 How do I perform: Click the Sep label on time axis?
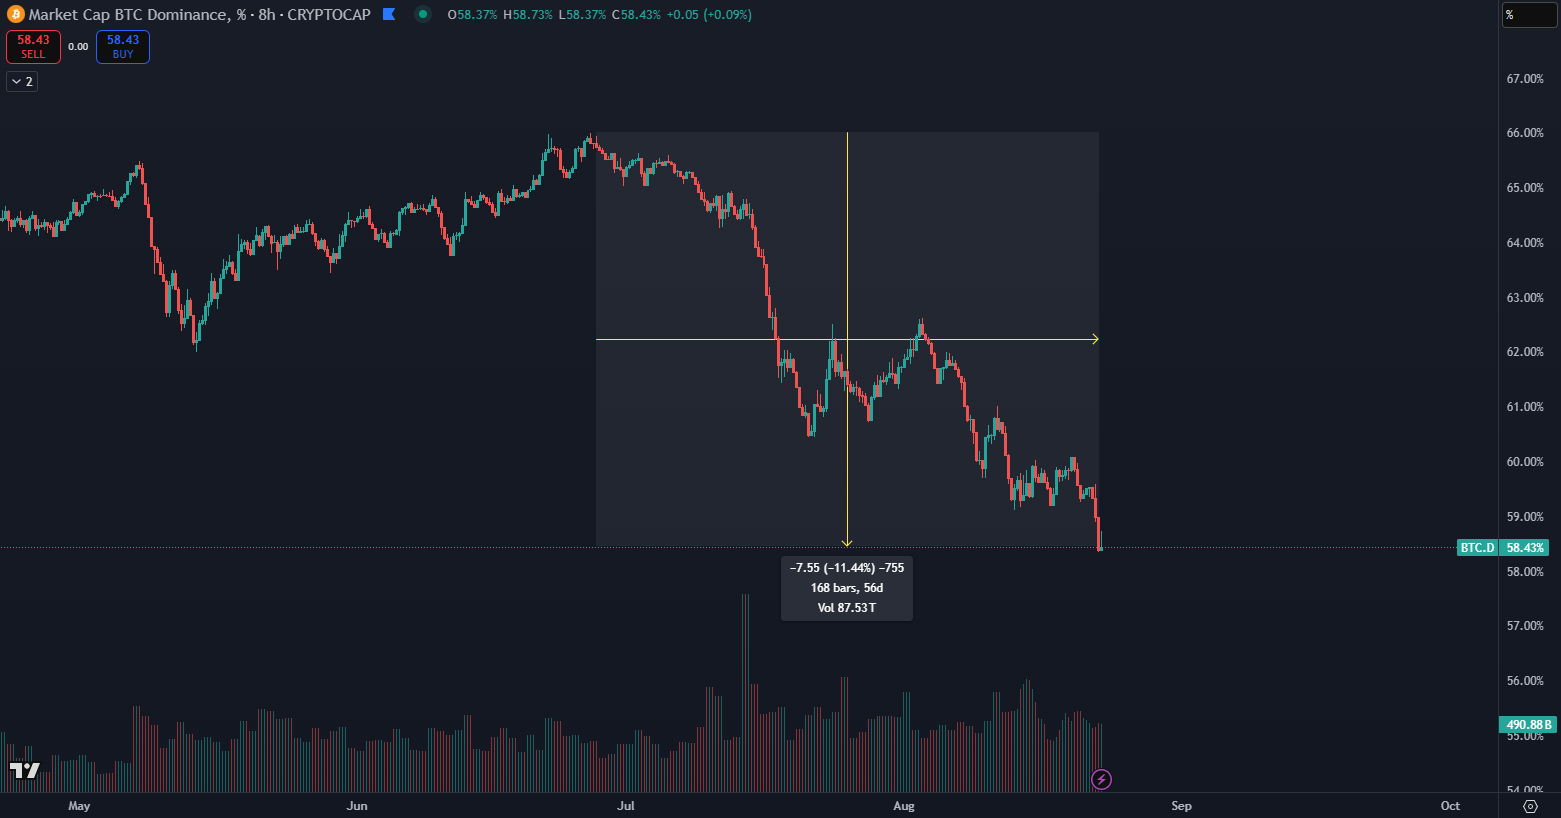(x=1181, y=806)
